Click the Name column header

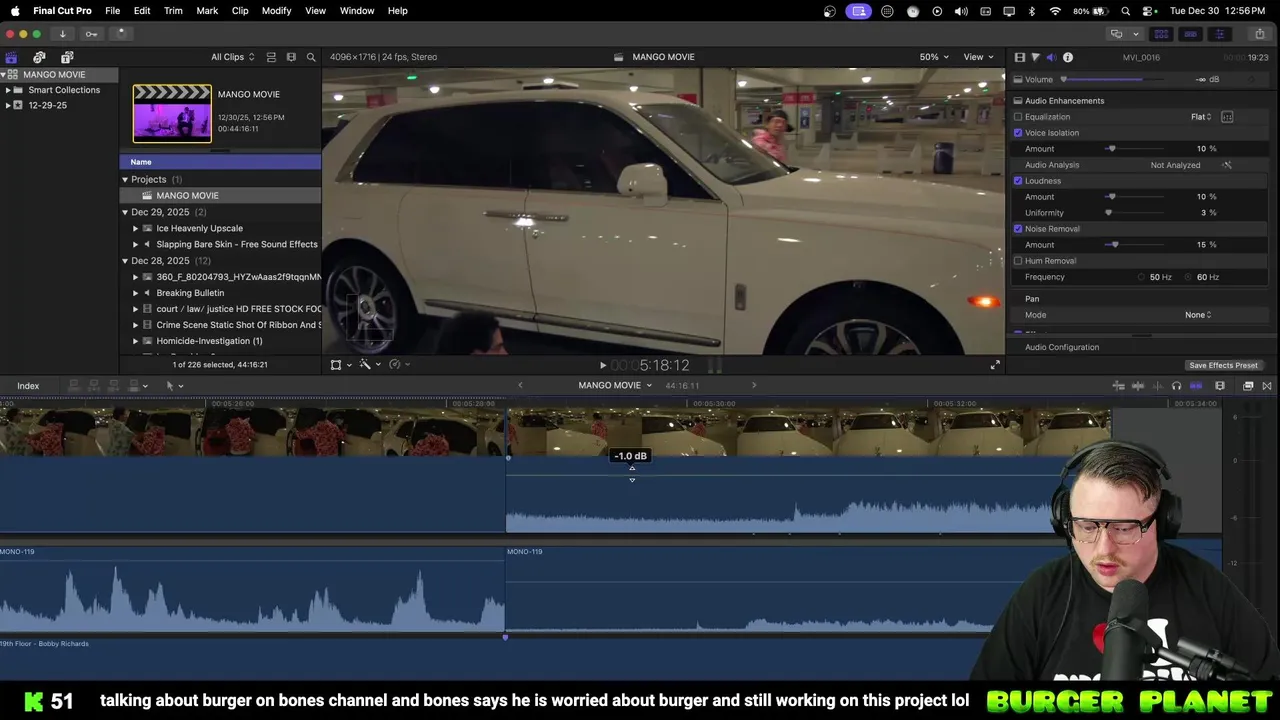pos(220,162)
